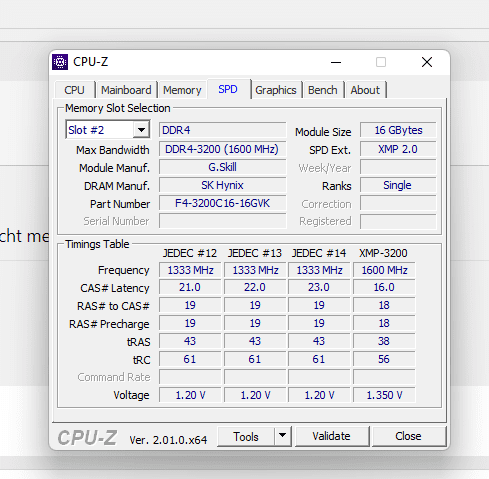Click the CAS# Latency 16.0 cell
The height and width of the screenshot is (479, 489).
384,287
